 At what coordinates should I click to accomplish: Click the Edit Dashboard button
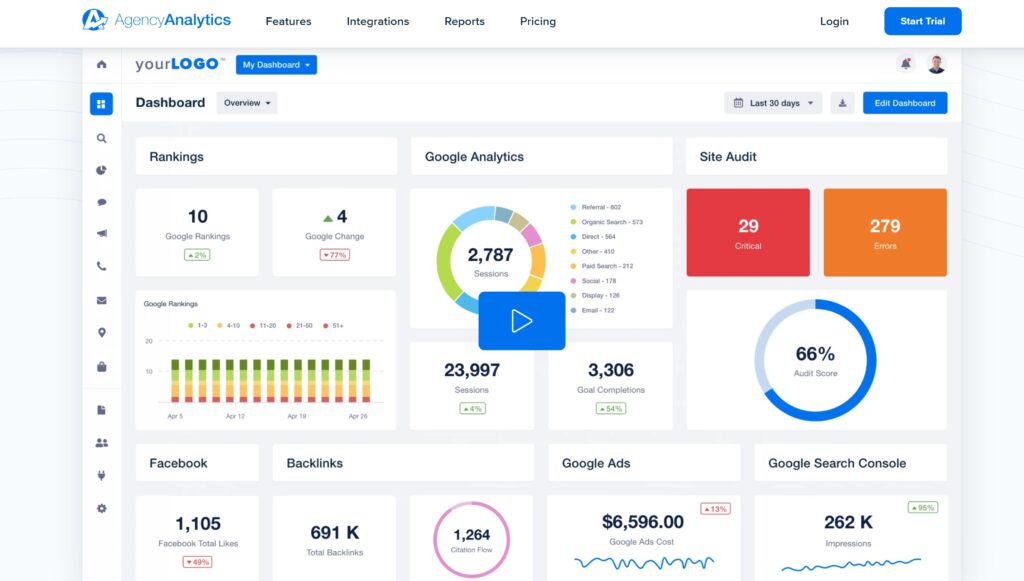coord(905,103)
